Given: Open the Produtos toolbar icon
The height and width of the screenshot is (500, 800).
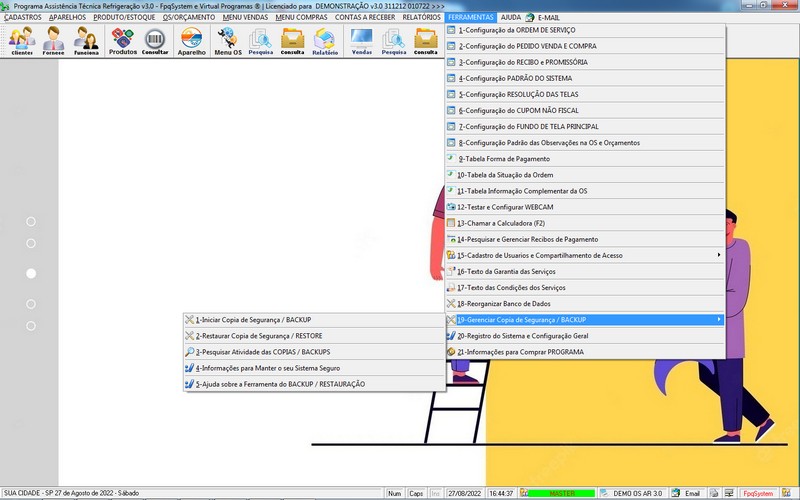Looking at the screenshot, I should tap(122, 41).
